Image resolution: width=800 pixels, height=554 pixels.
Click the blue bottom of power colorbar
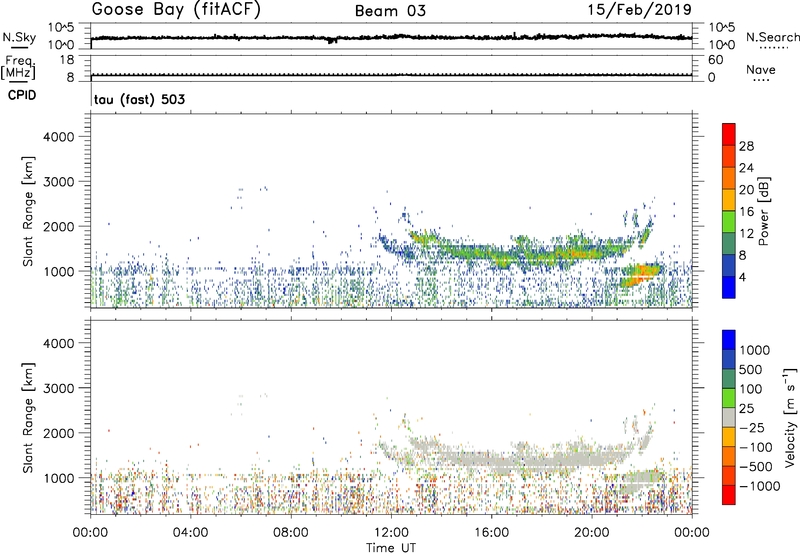729,288
